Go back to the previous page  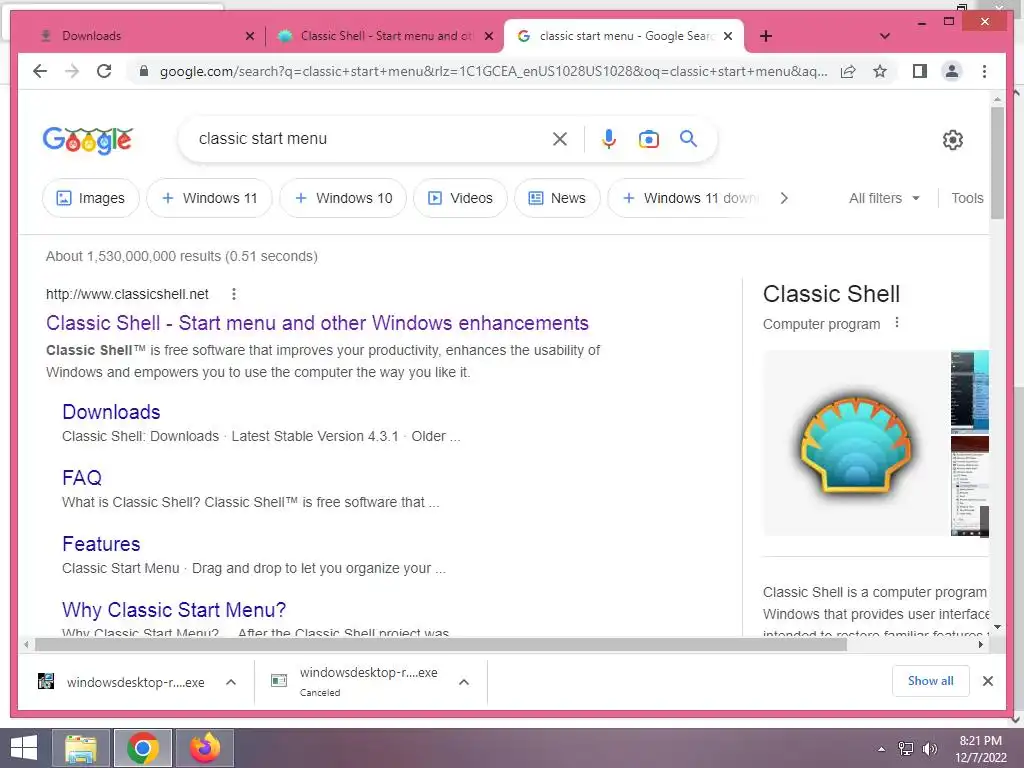[40, 71]
